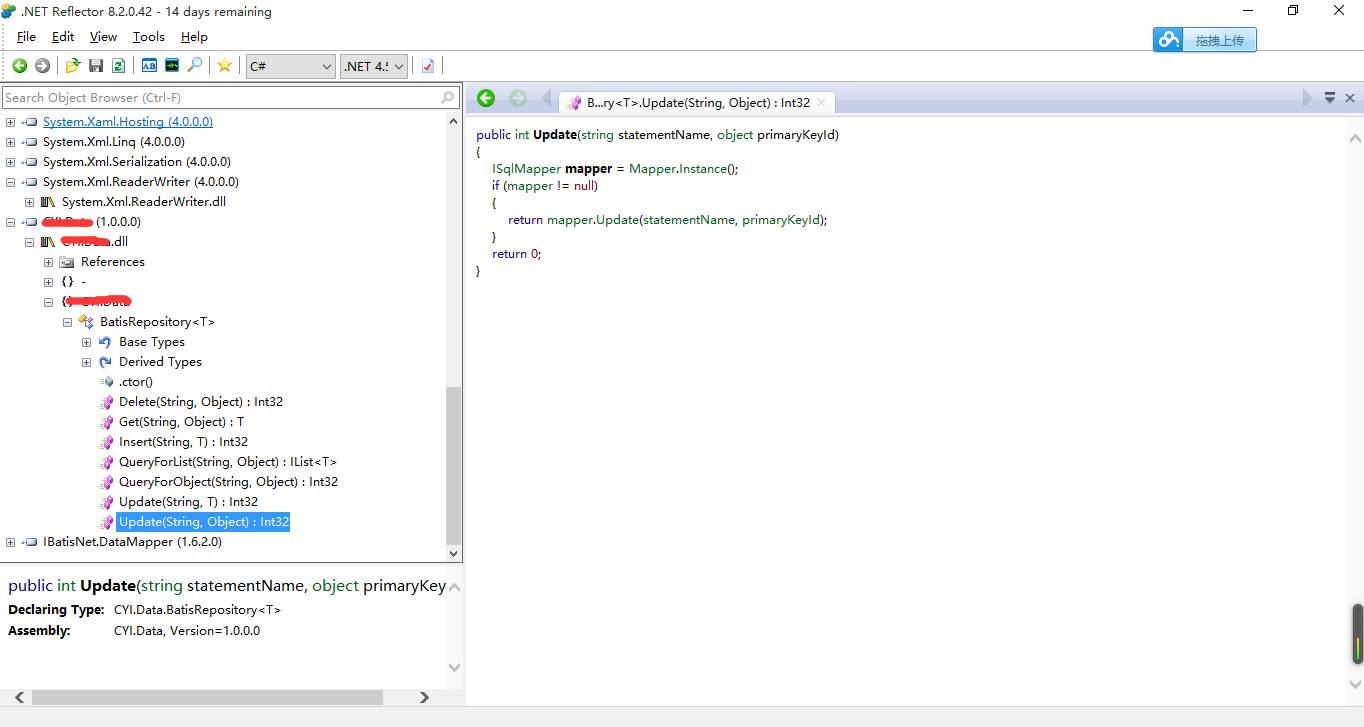The image size is (1364, 727).
Task: Click the analyzer waveform icon in the toolbar
Action: (172, 66)
